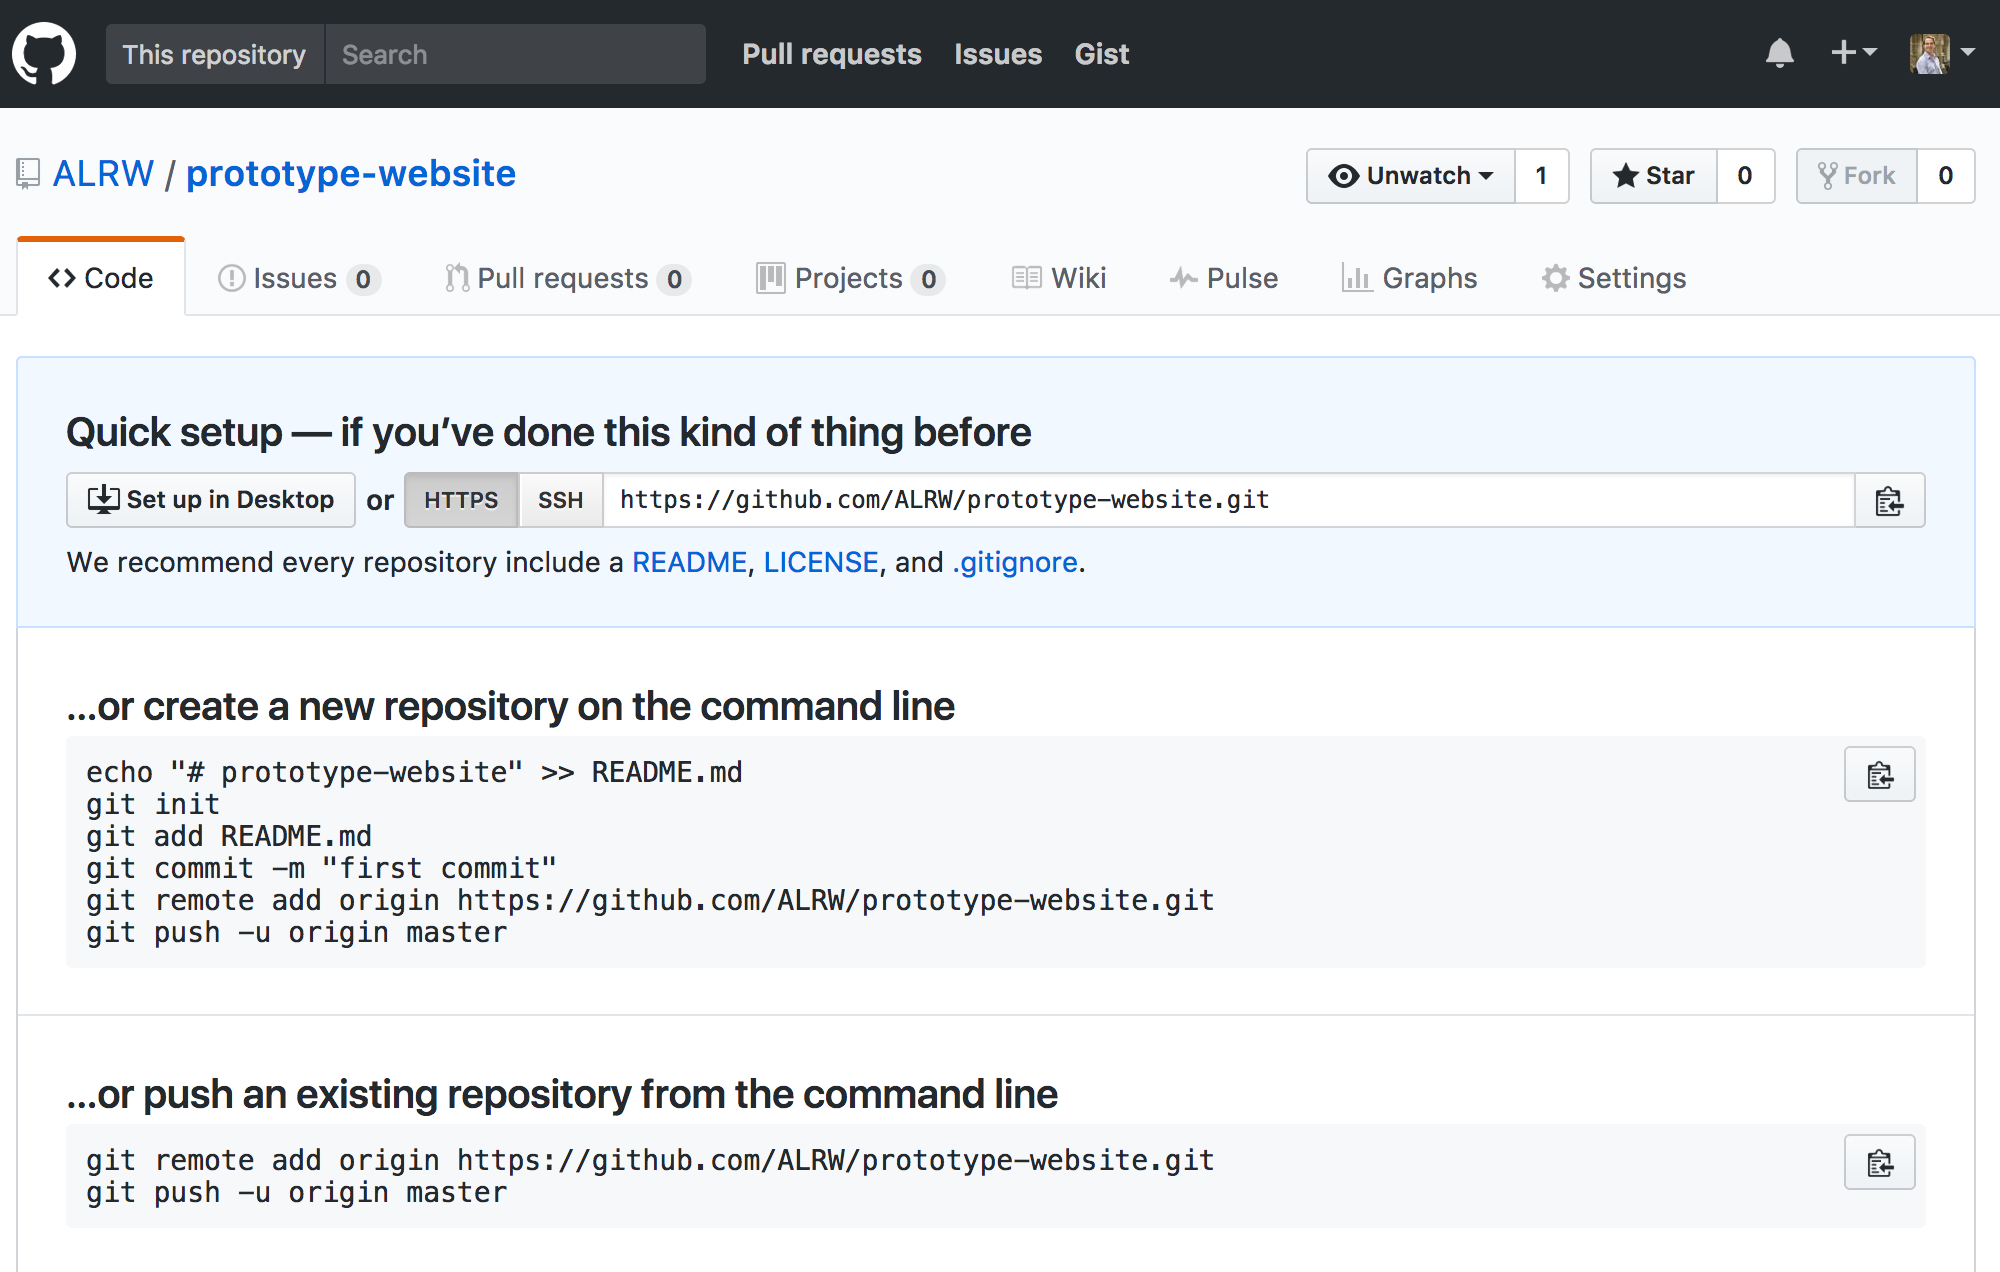Click the stargazers count 0

tap(1745, 176)
